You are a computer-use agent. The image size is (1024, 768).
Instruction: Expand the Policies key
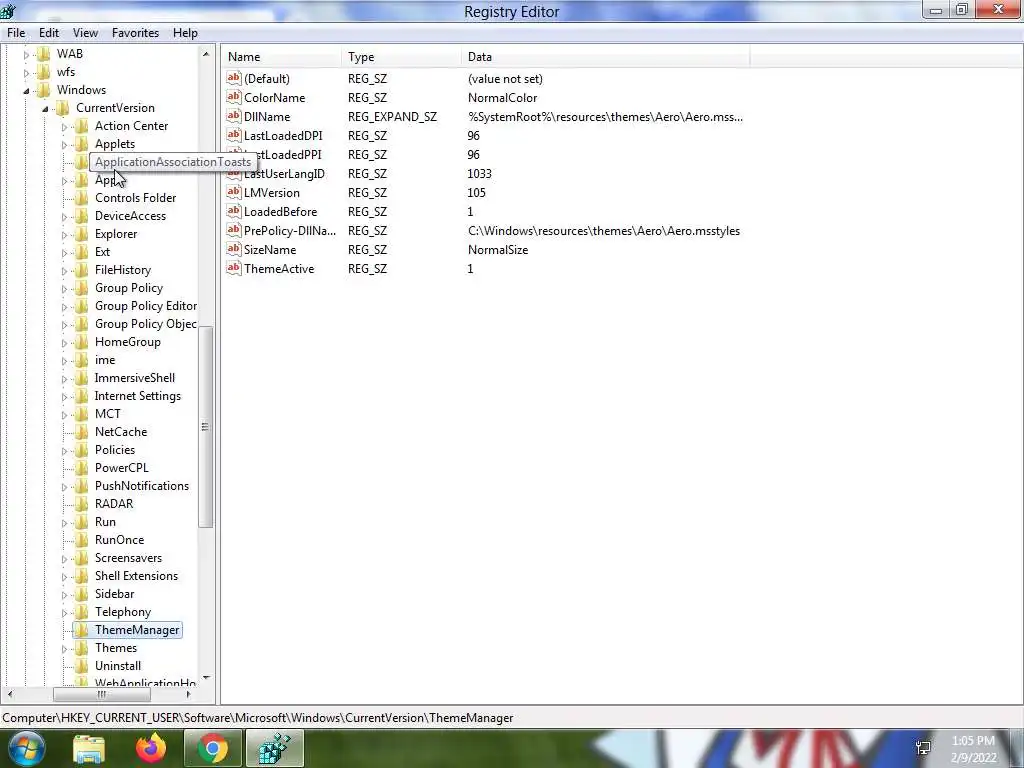(64, 451)
